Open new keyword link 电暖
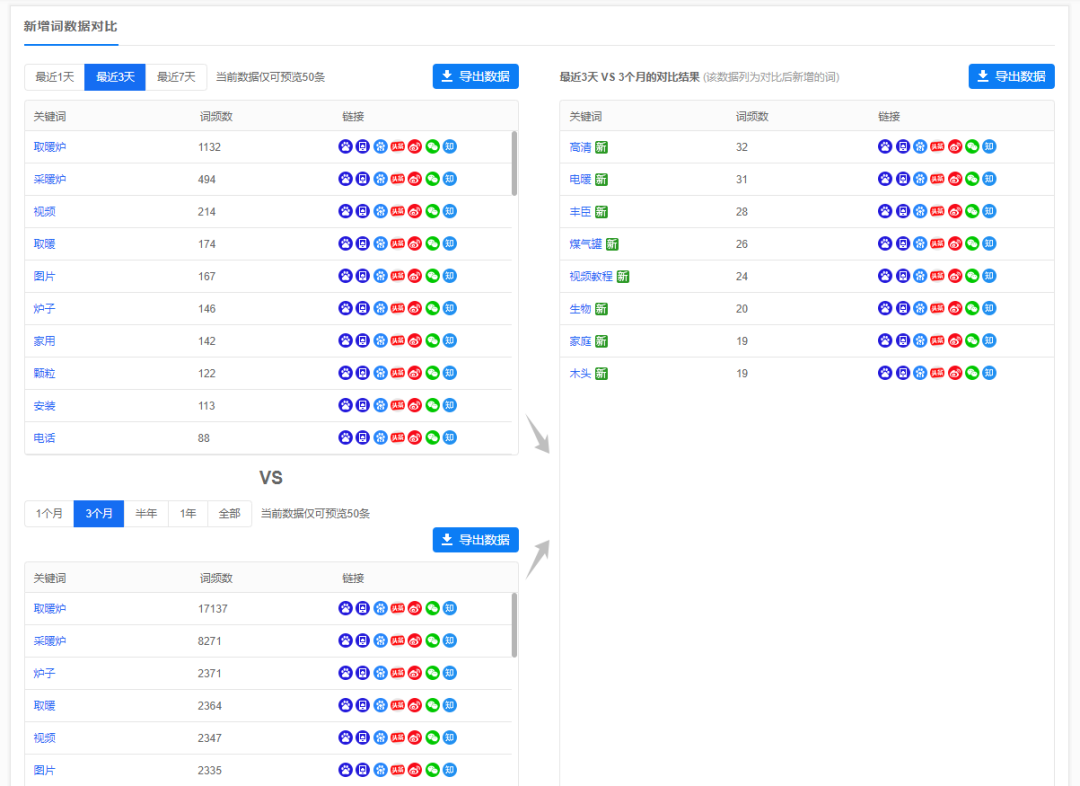 pyautogui.click(x=580, y=180)
